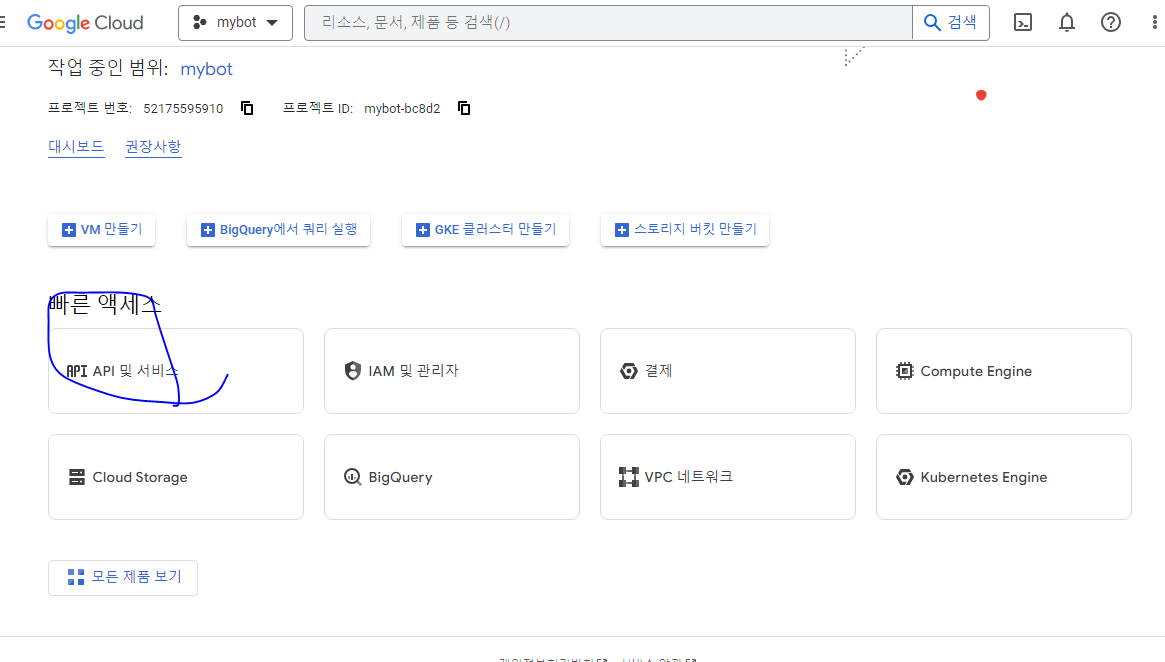Click the plus icon on 스토리지 버킷 만들기

(x=622, y=230)
